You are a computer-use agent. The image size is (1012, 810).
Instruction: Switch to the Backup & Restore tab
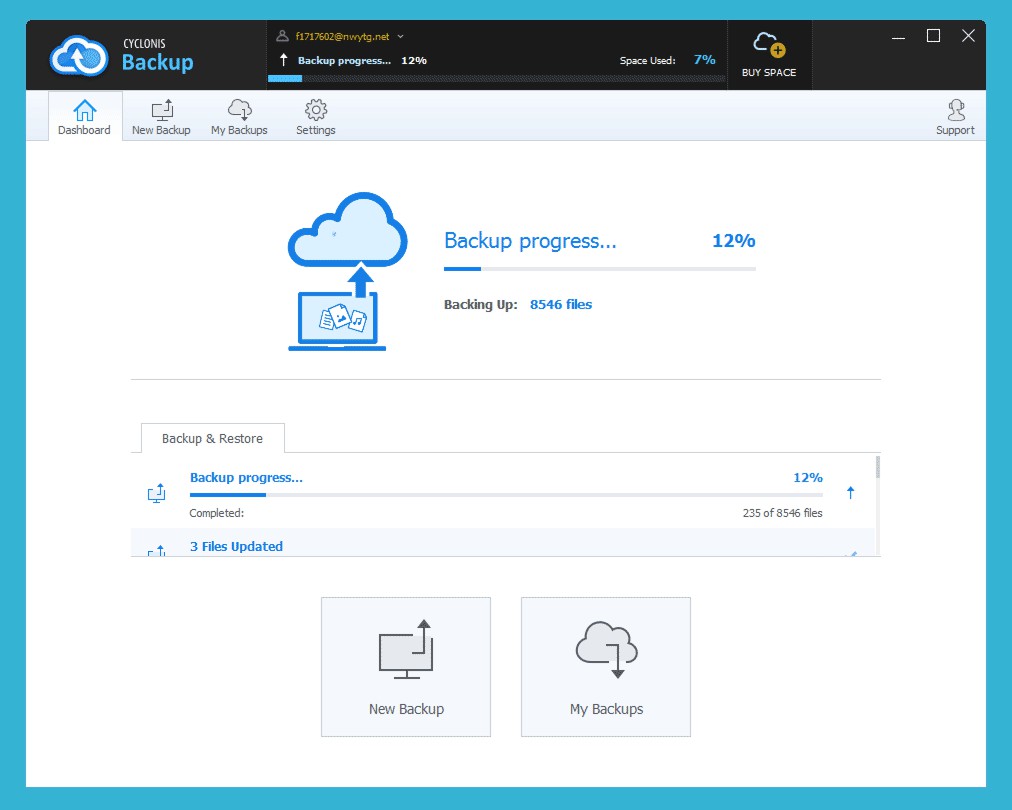pyautogui.click(x=211, y=438)
